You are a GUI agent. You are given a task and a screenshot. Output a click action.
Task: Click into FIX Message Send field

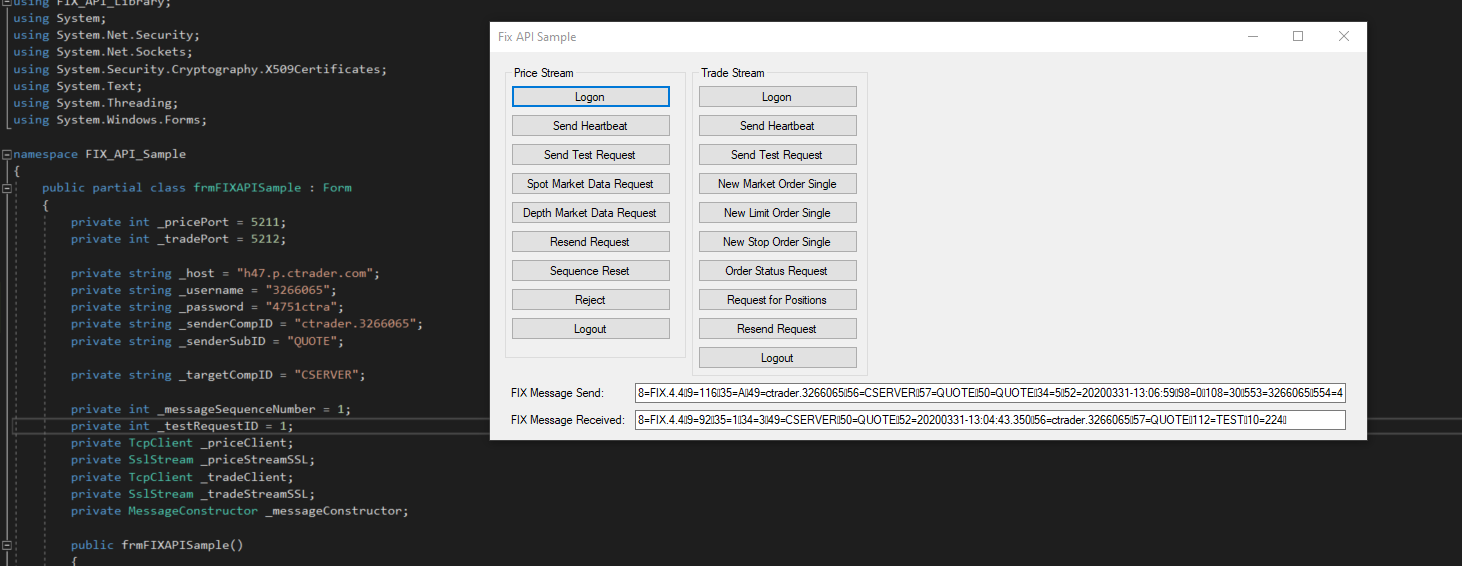(x=990, y=393)
